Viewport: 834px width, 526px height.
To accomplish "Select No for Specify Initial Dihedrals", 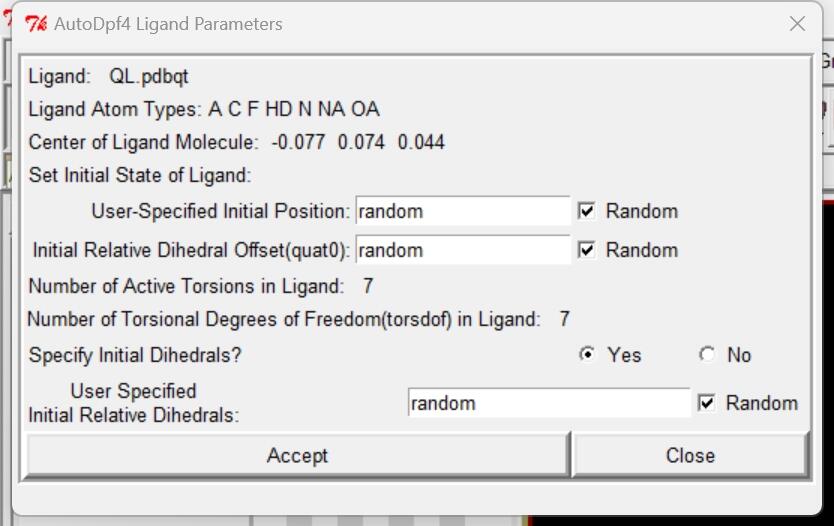I will (707, 355).
